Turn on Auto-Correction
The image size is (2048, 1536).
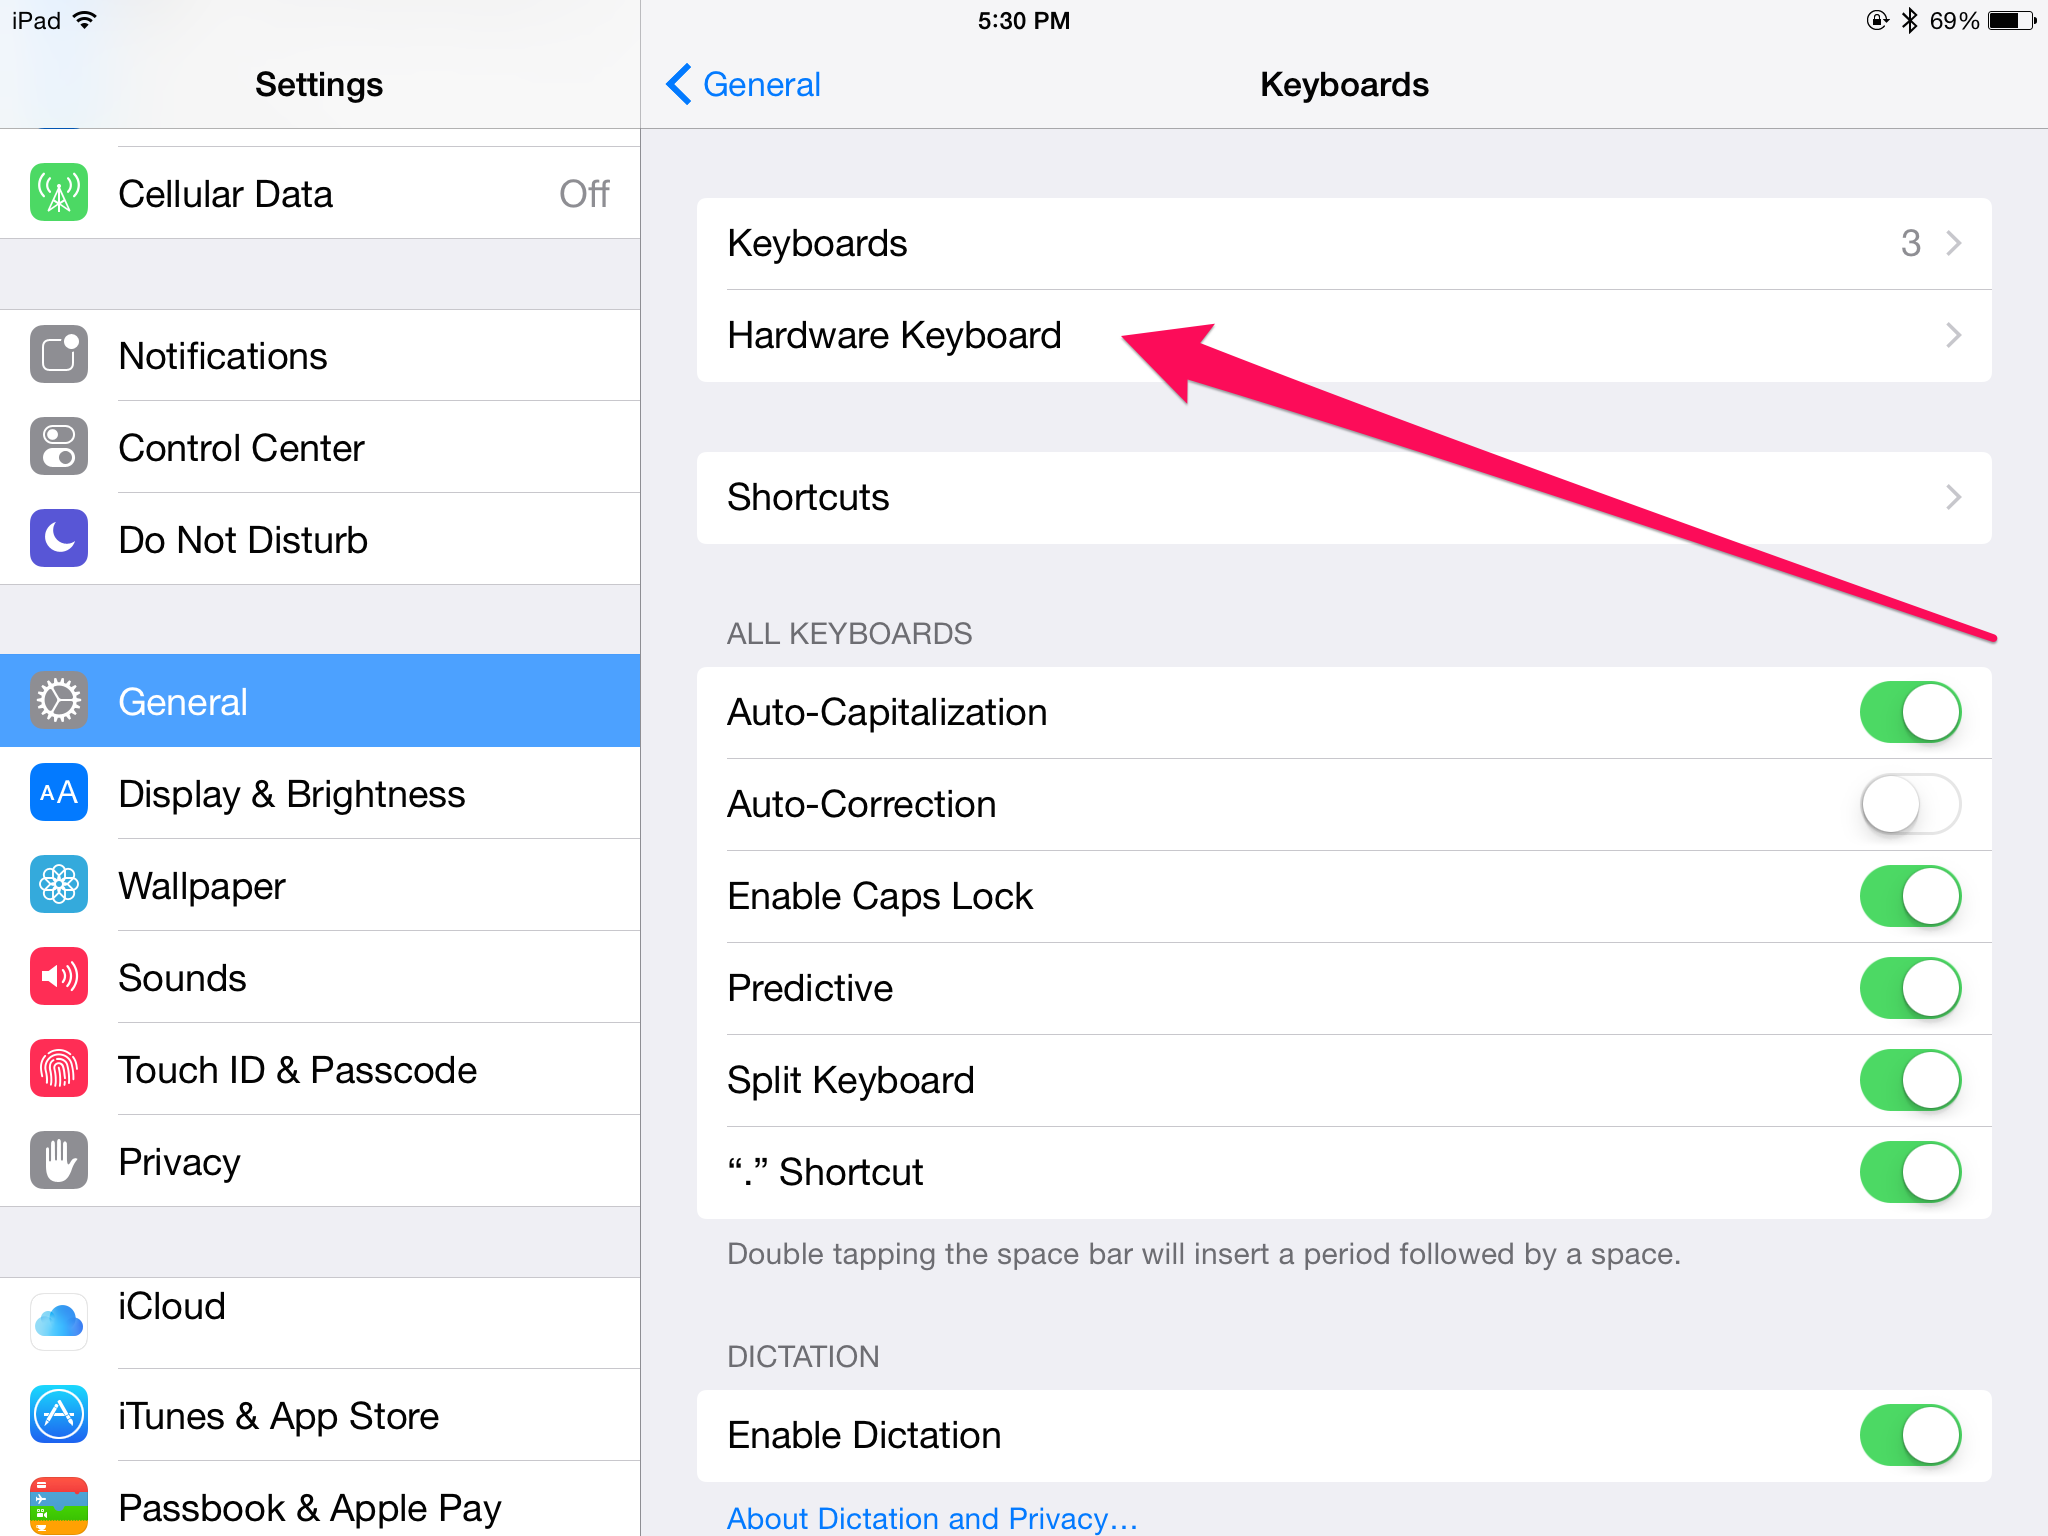pyautogui.click(x=1909, y=804)
